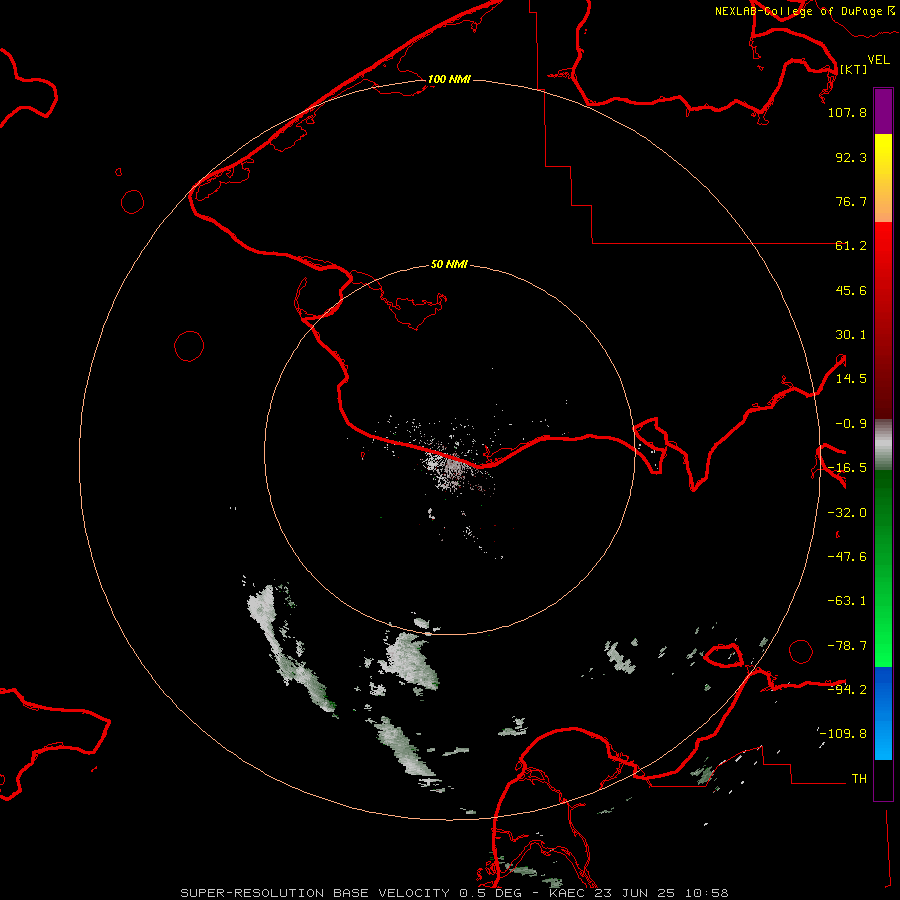Screen dimensions: 900x900
Task: Select the 107.8 scale value
Action: (847, 112)
